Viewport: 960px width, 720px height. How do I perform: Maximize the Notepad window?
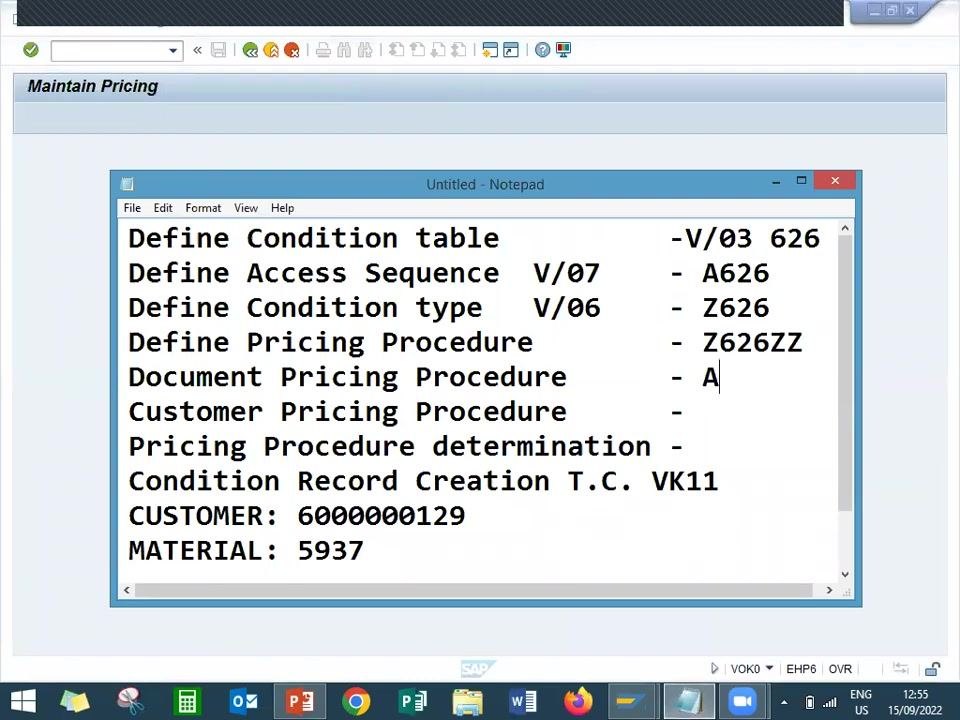[801, 181]
